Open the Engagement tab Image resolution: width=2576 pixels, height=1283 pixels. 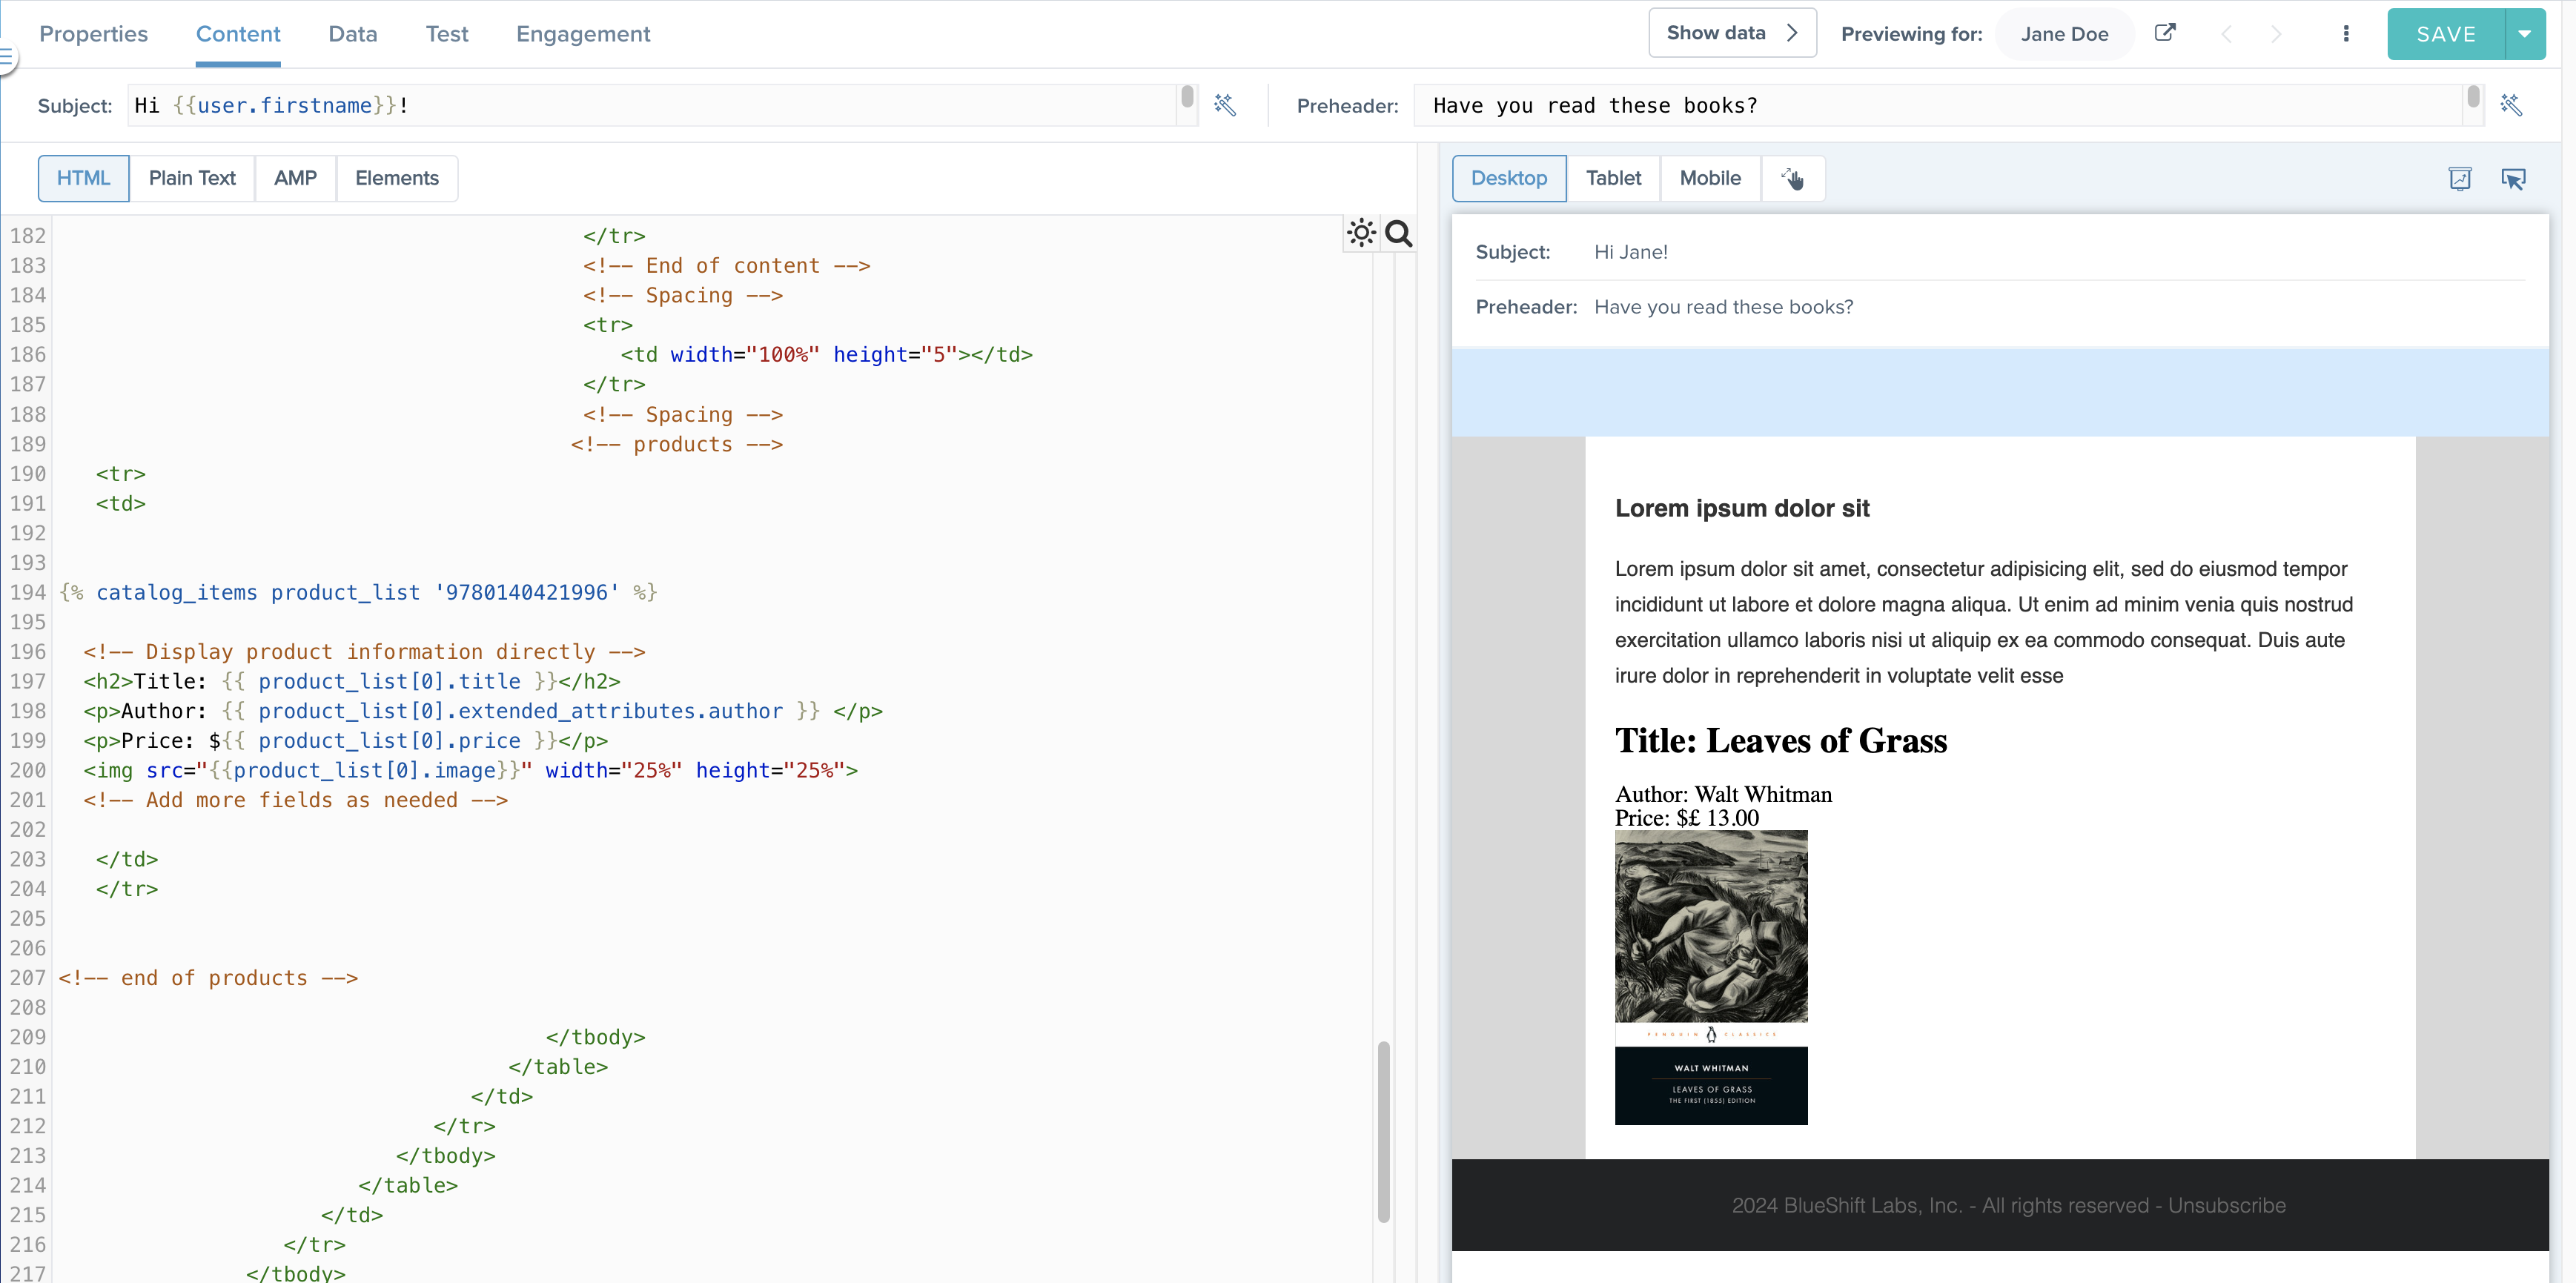[583, 34]
